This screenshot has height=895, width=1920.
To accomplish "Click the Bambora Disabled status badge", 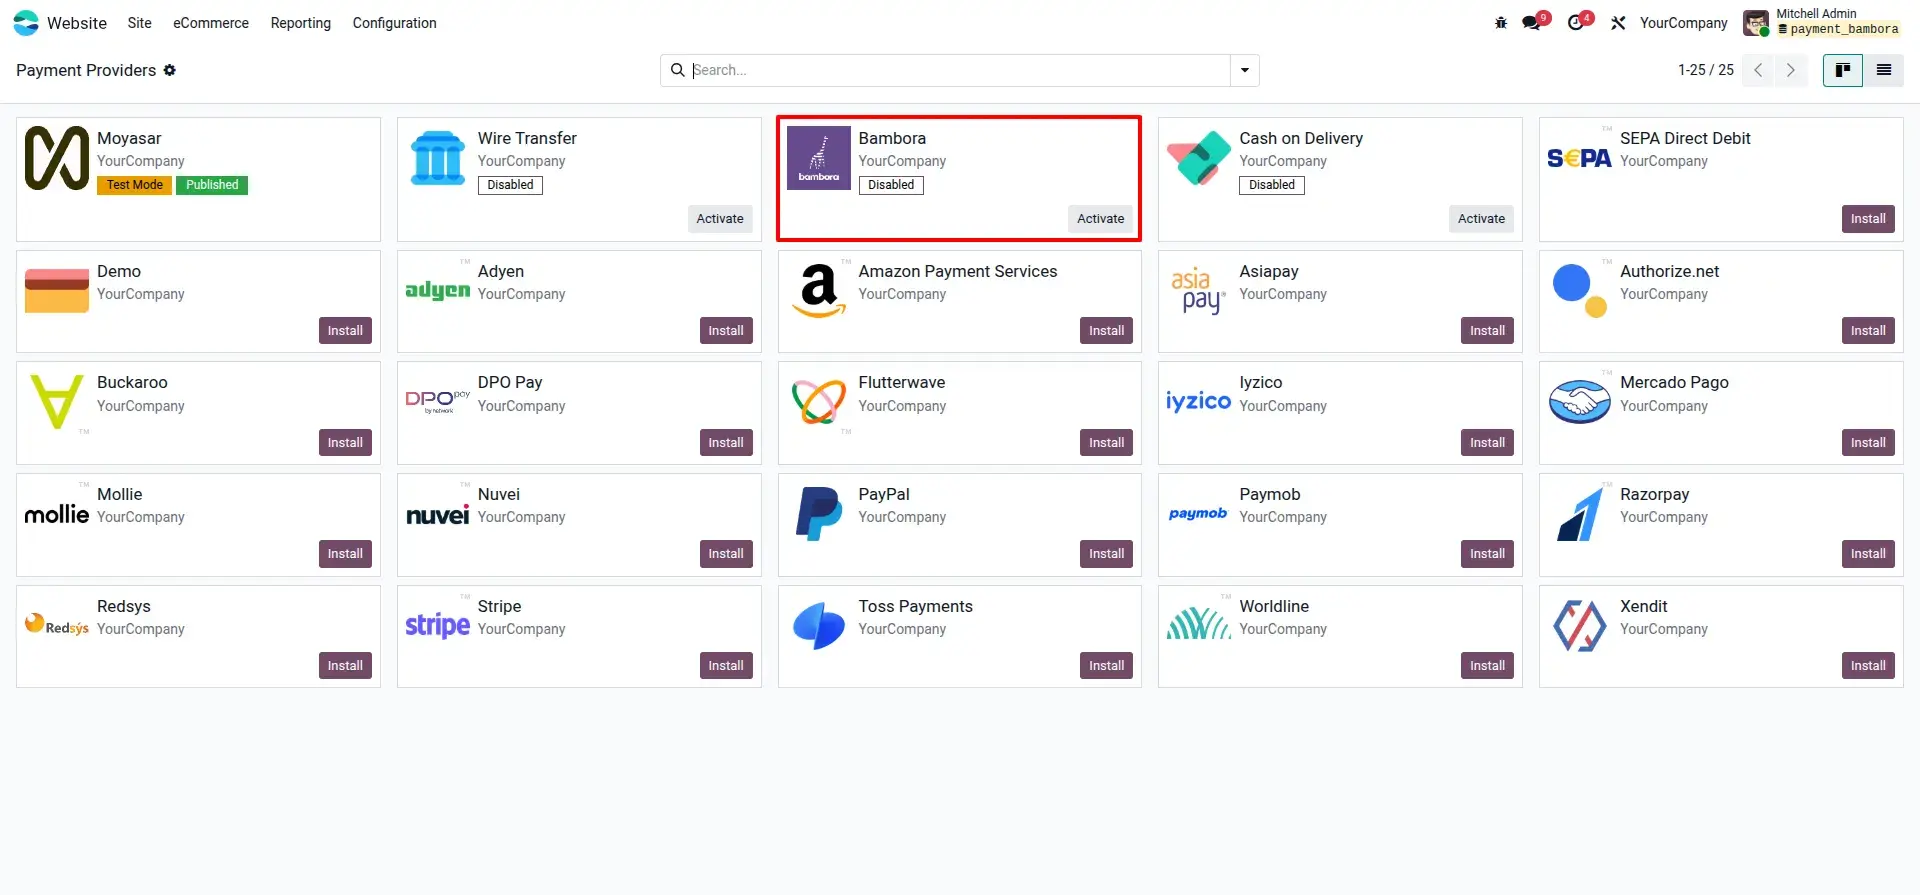I will 891,185.
